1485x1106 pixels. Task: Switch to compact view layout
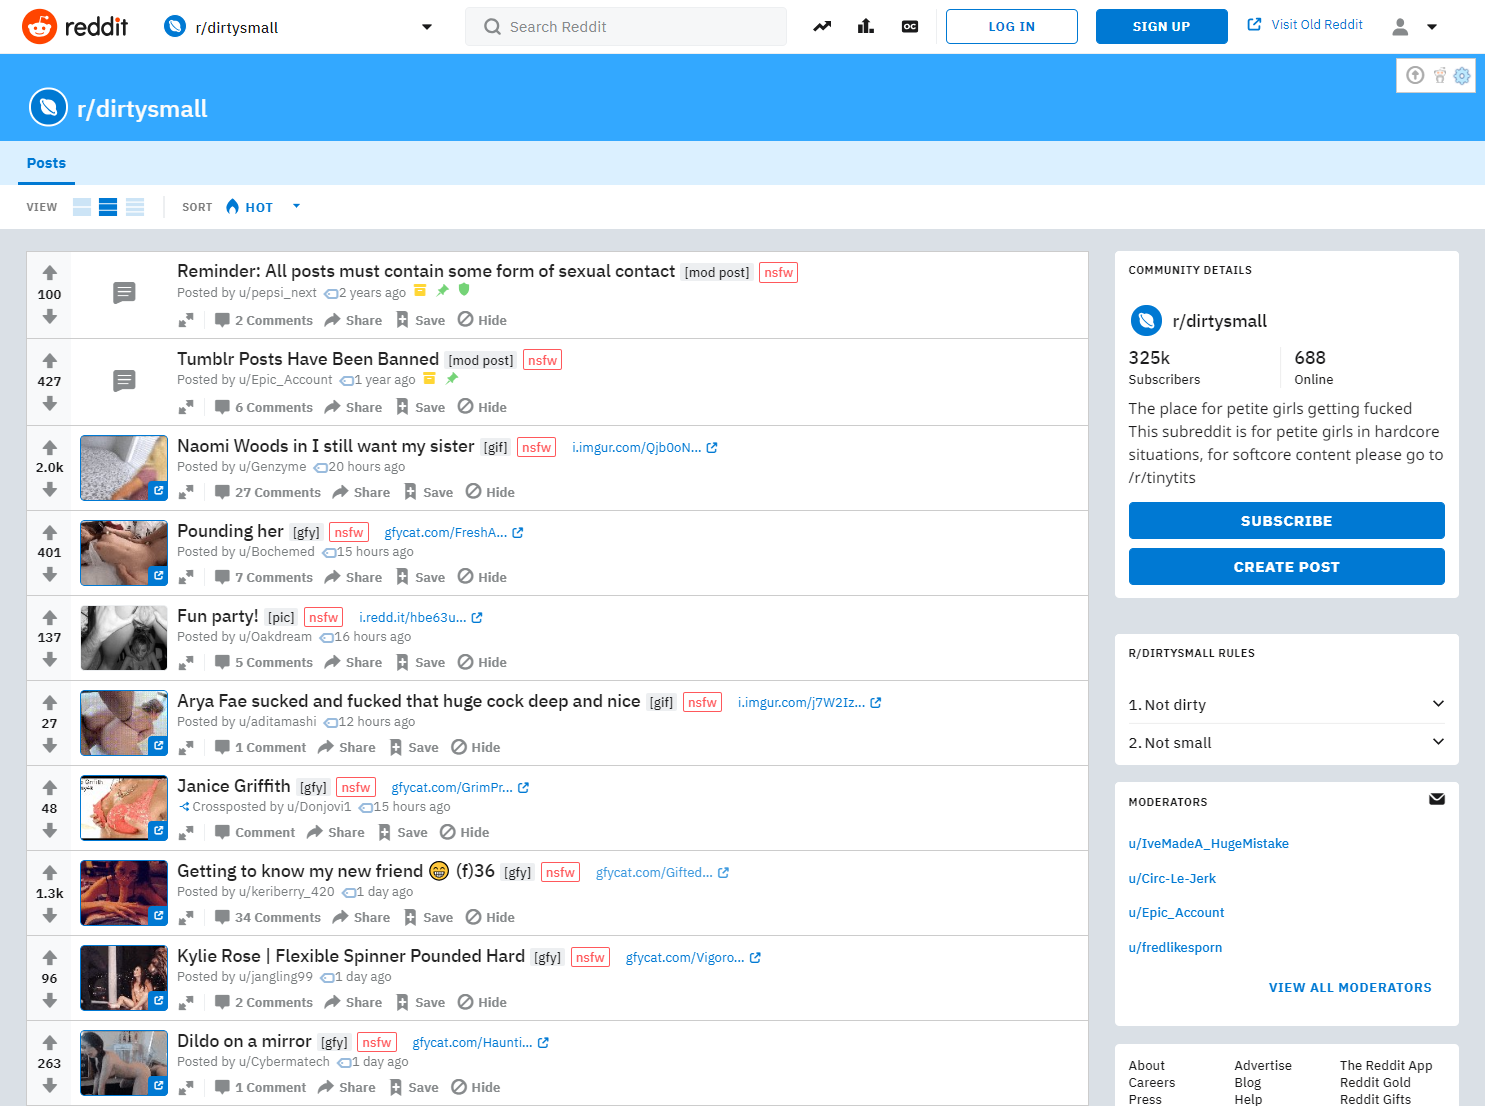click(x=135, y=207)
